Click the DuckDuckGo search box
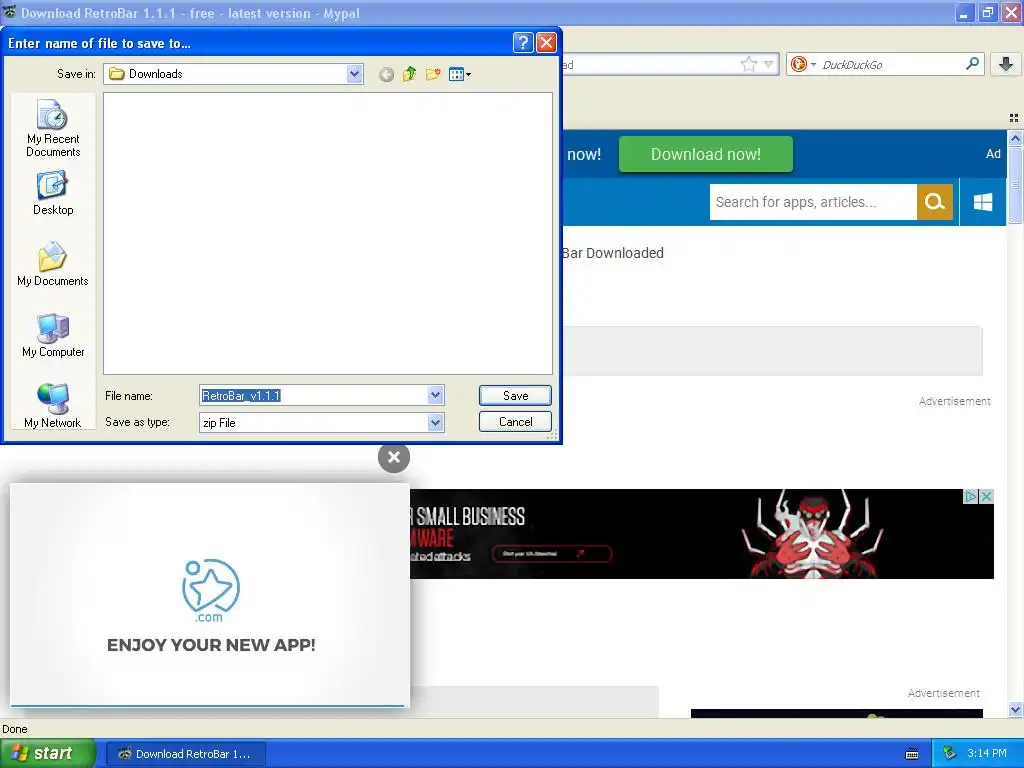The height and width of the screenshot is (768, 1024). pyautogui.click(x=891, y=64)
